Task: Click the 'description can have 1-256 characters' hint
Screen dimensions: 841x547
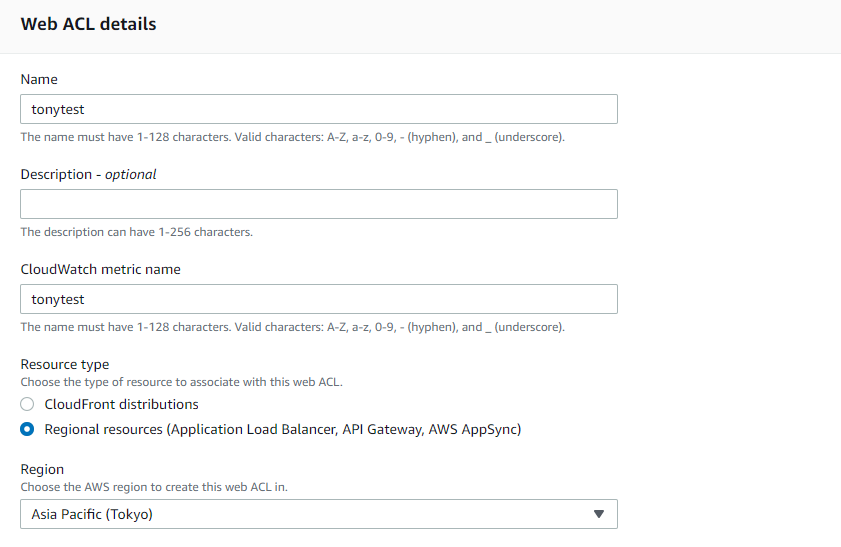Action: (x=136, y=232)
